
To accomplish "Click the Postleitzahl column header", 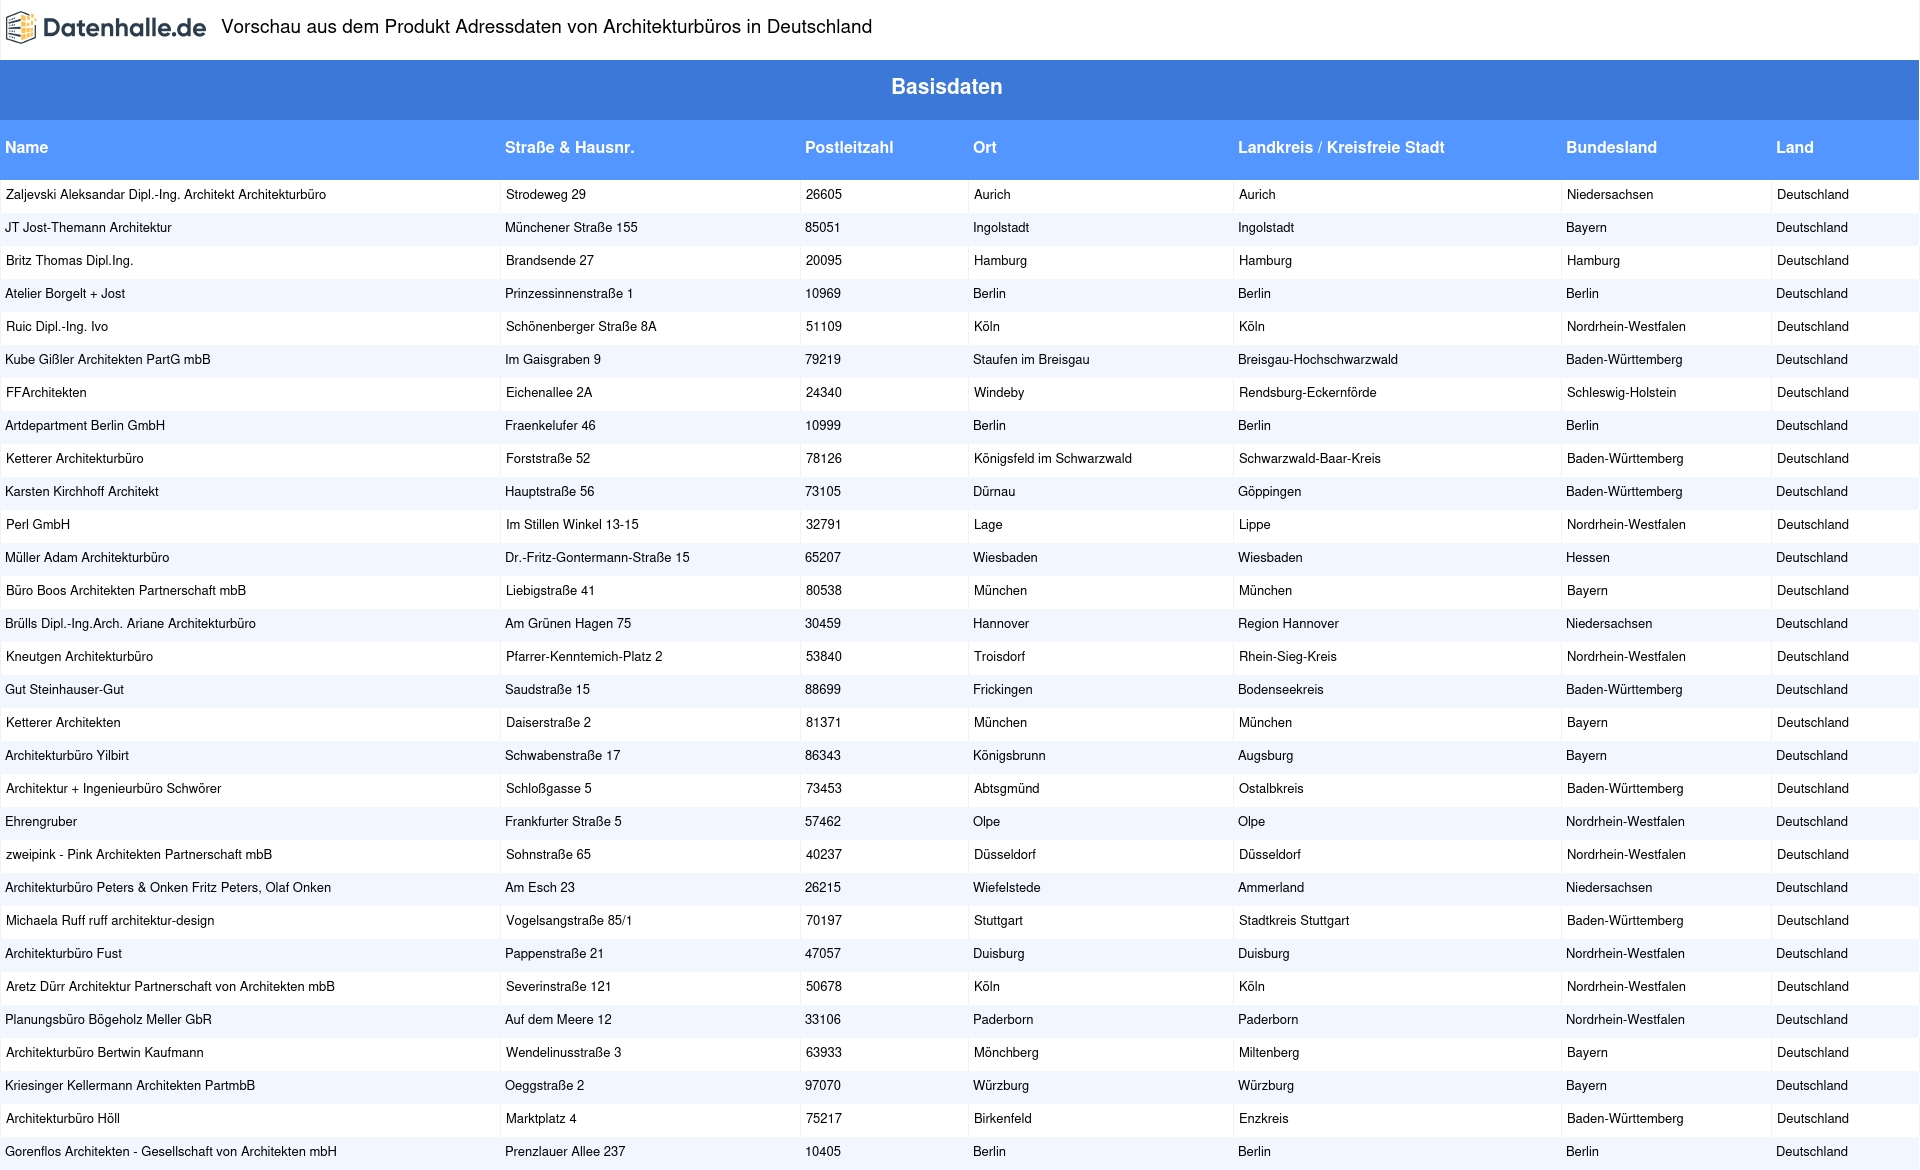I will (849, 147).
